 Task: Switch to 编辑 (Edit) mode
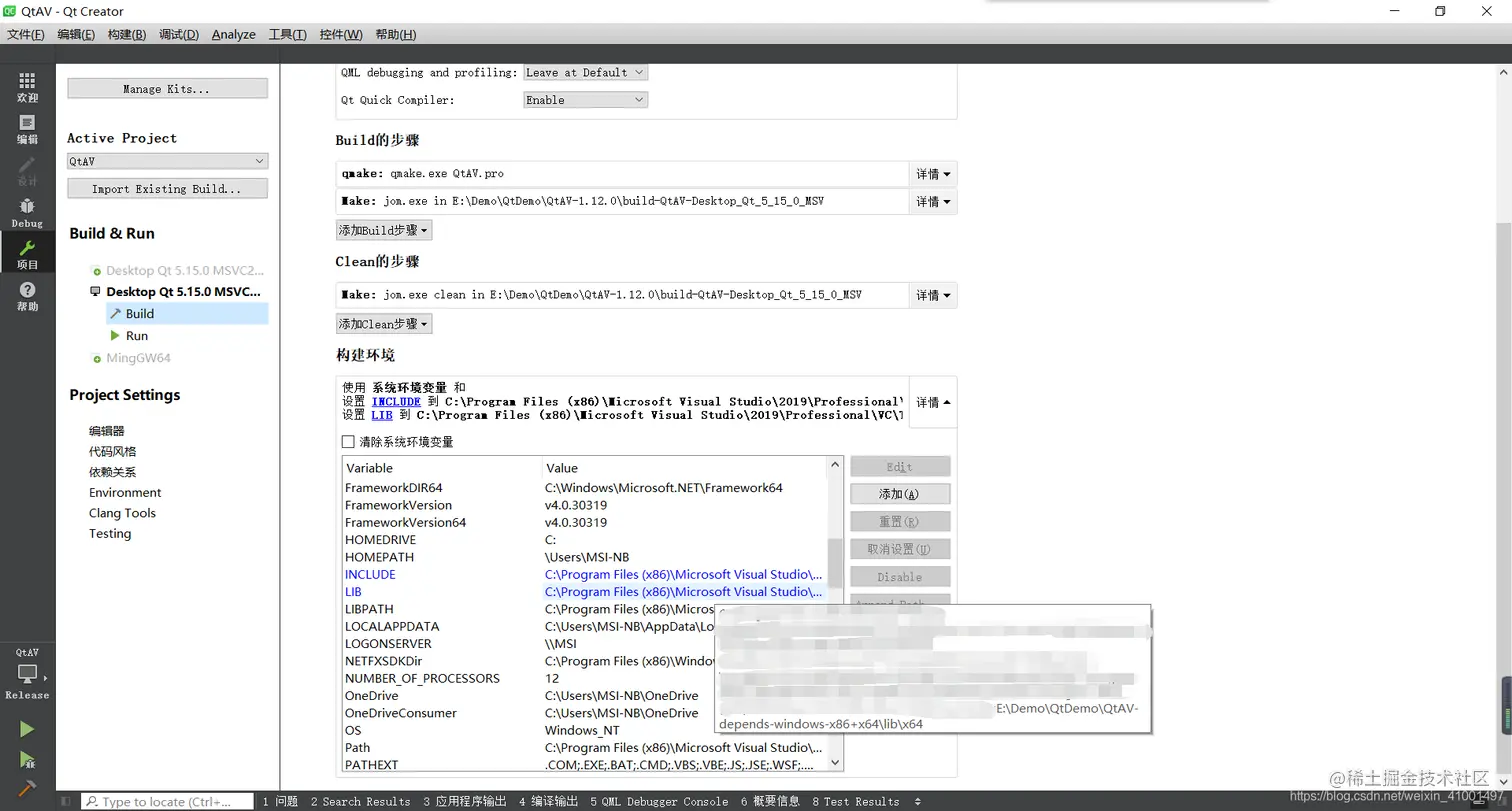tap(27, 130)
